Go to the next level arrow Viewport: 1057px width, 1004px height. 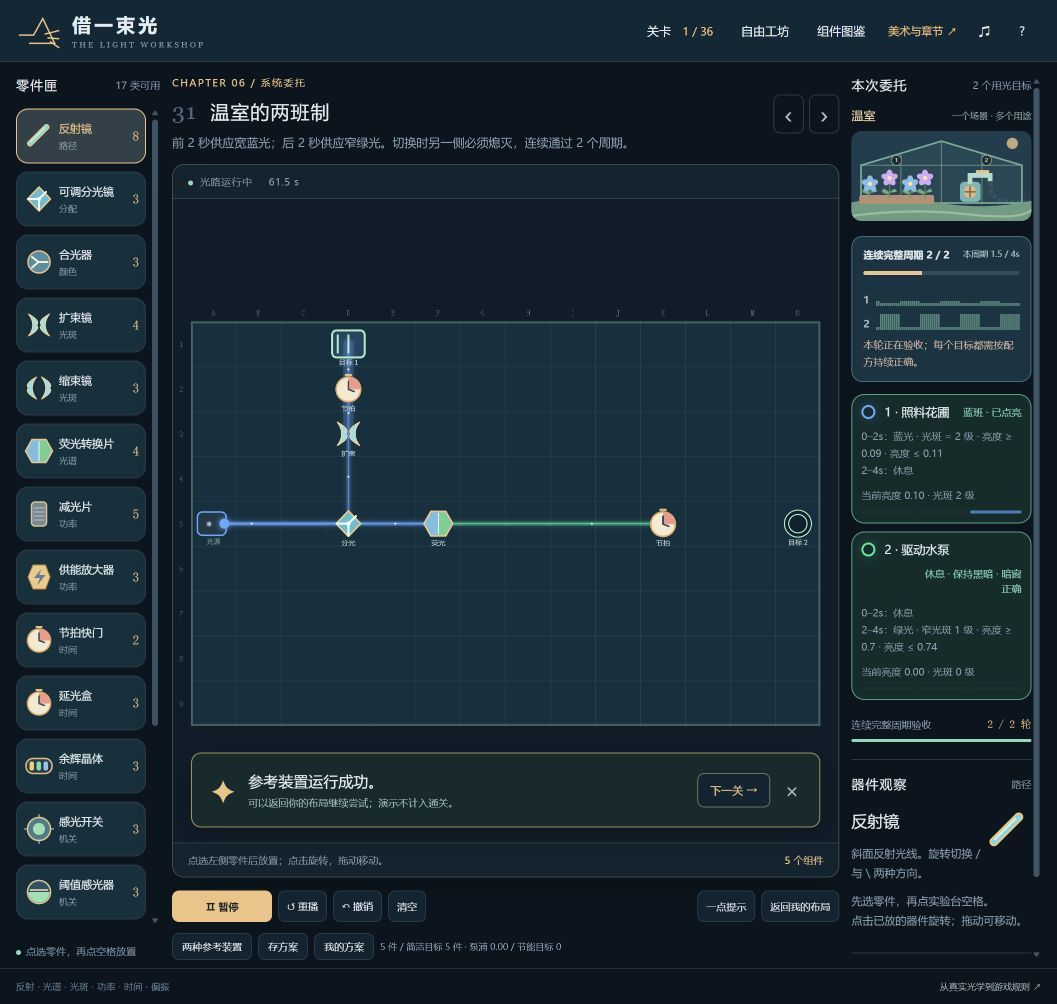click(824, 115)
